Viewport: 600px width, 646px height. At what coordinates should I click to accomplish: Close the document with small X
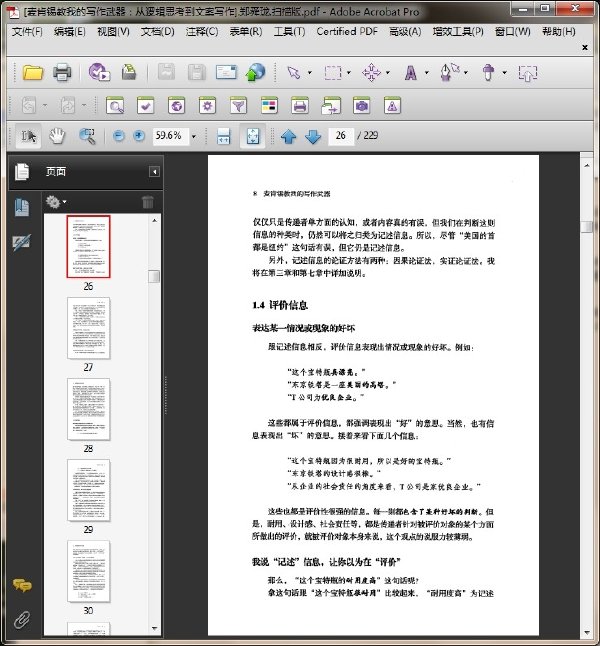(585, 47)
